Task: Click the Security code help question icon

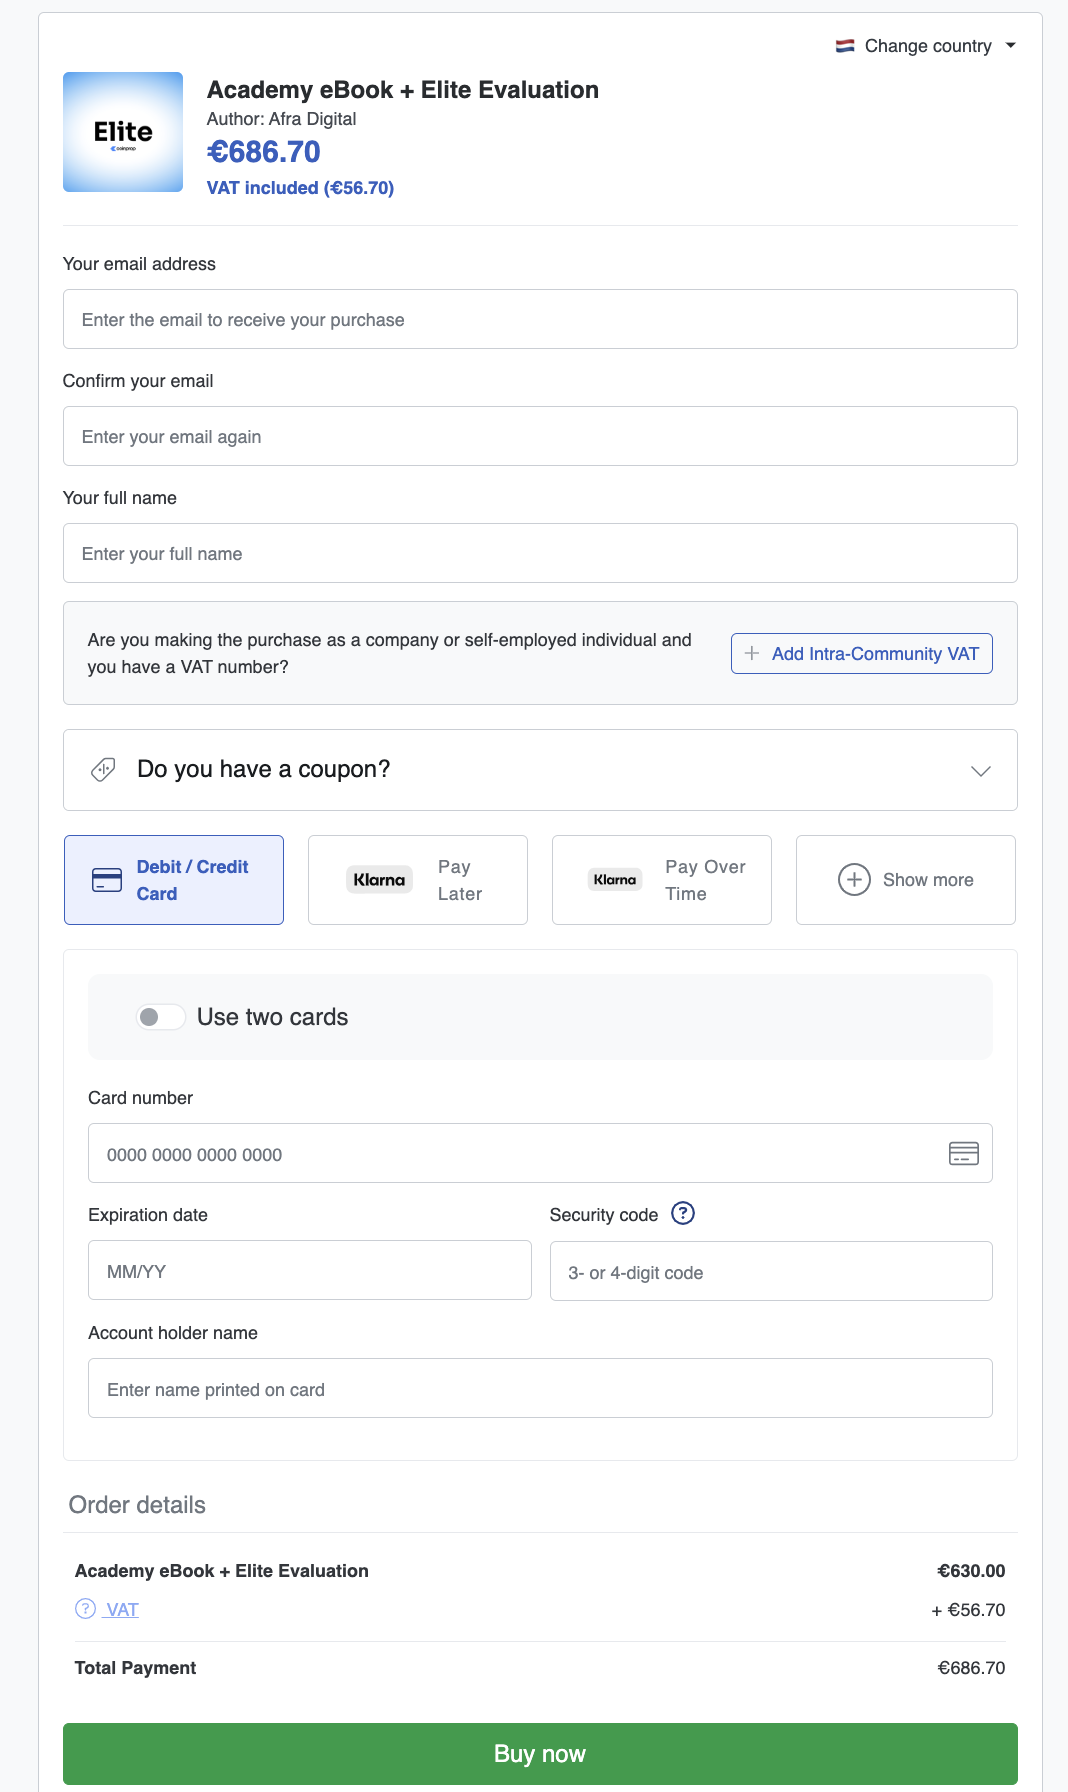Action: (683, 1213)
